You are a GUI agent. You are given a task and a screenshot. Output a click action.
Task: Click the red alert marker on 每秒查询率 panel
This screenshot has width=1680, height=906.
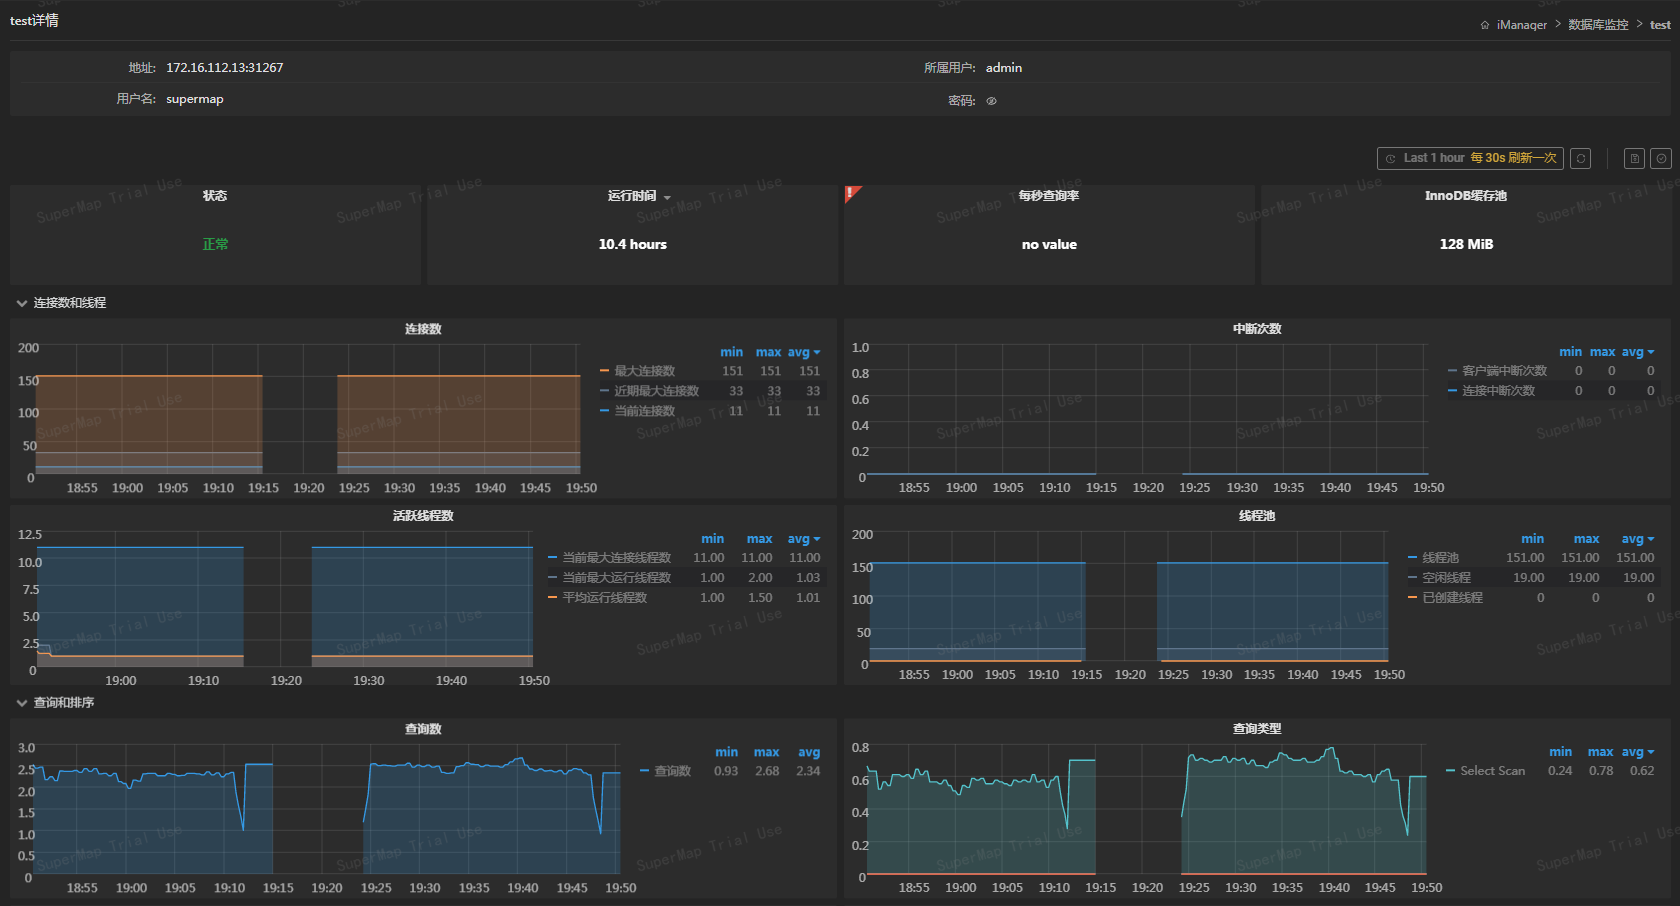(x=851, y=193)
